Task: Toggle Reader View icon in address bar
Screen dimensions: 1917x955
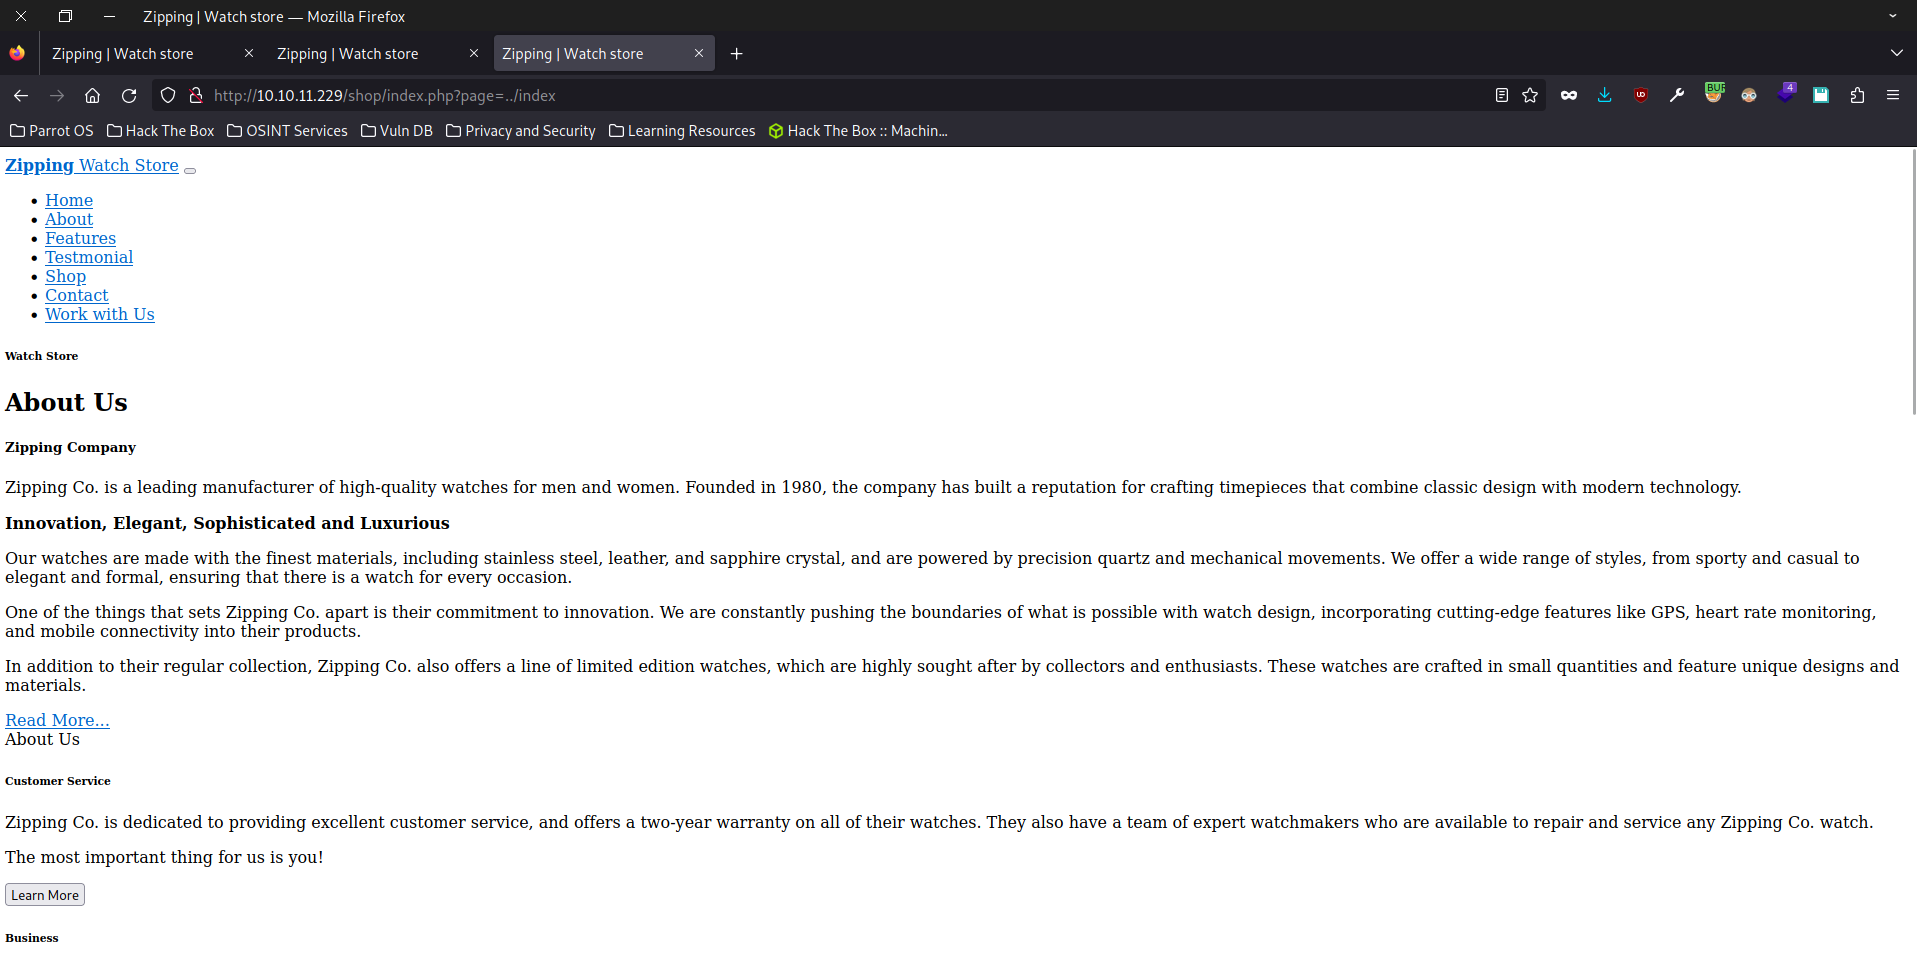Action: pyautogui.click(x=1501, y=95)
